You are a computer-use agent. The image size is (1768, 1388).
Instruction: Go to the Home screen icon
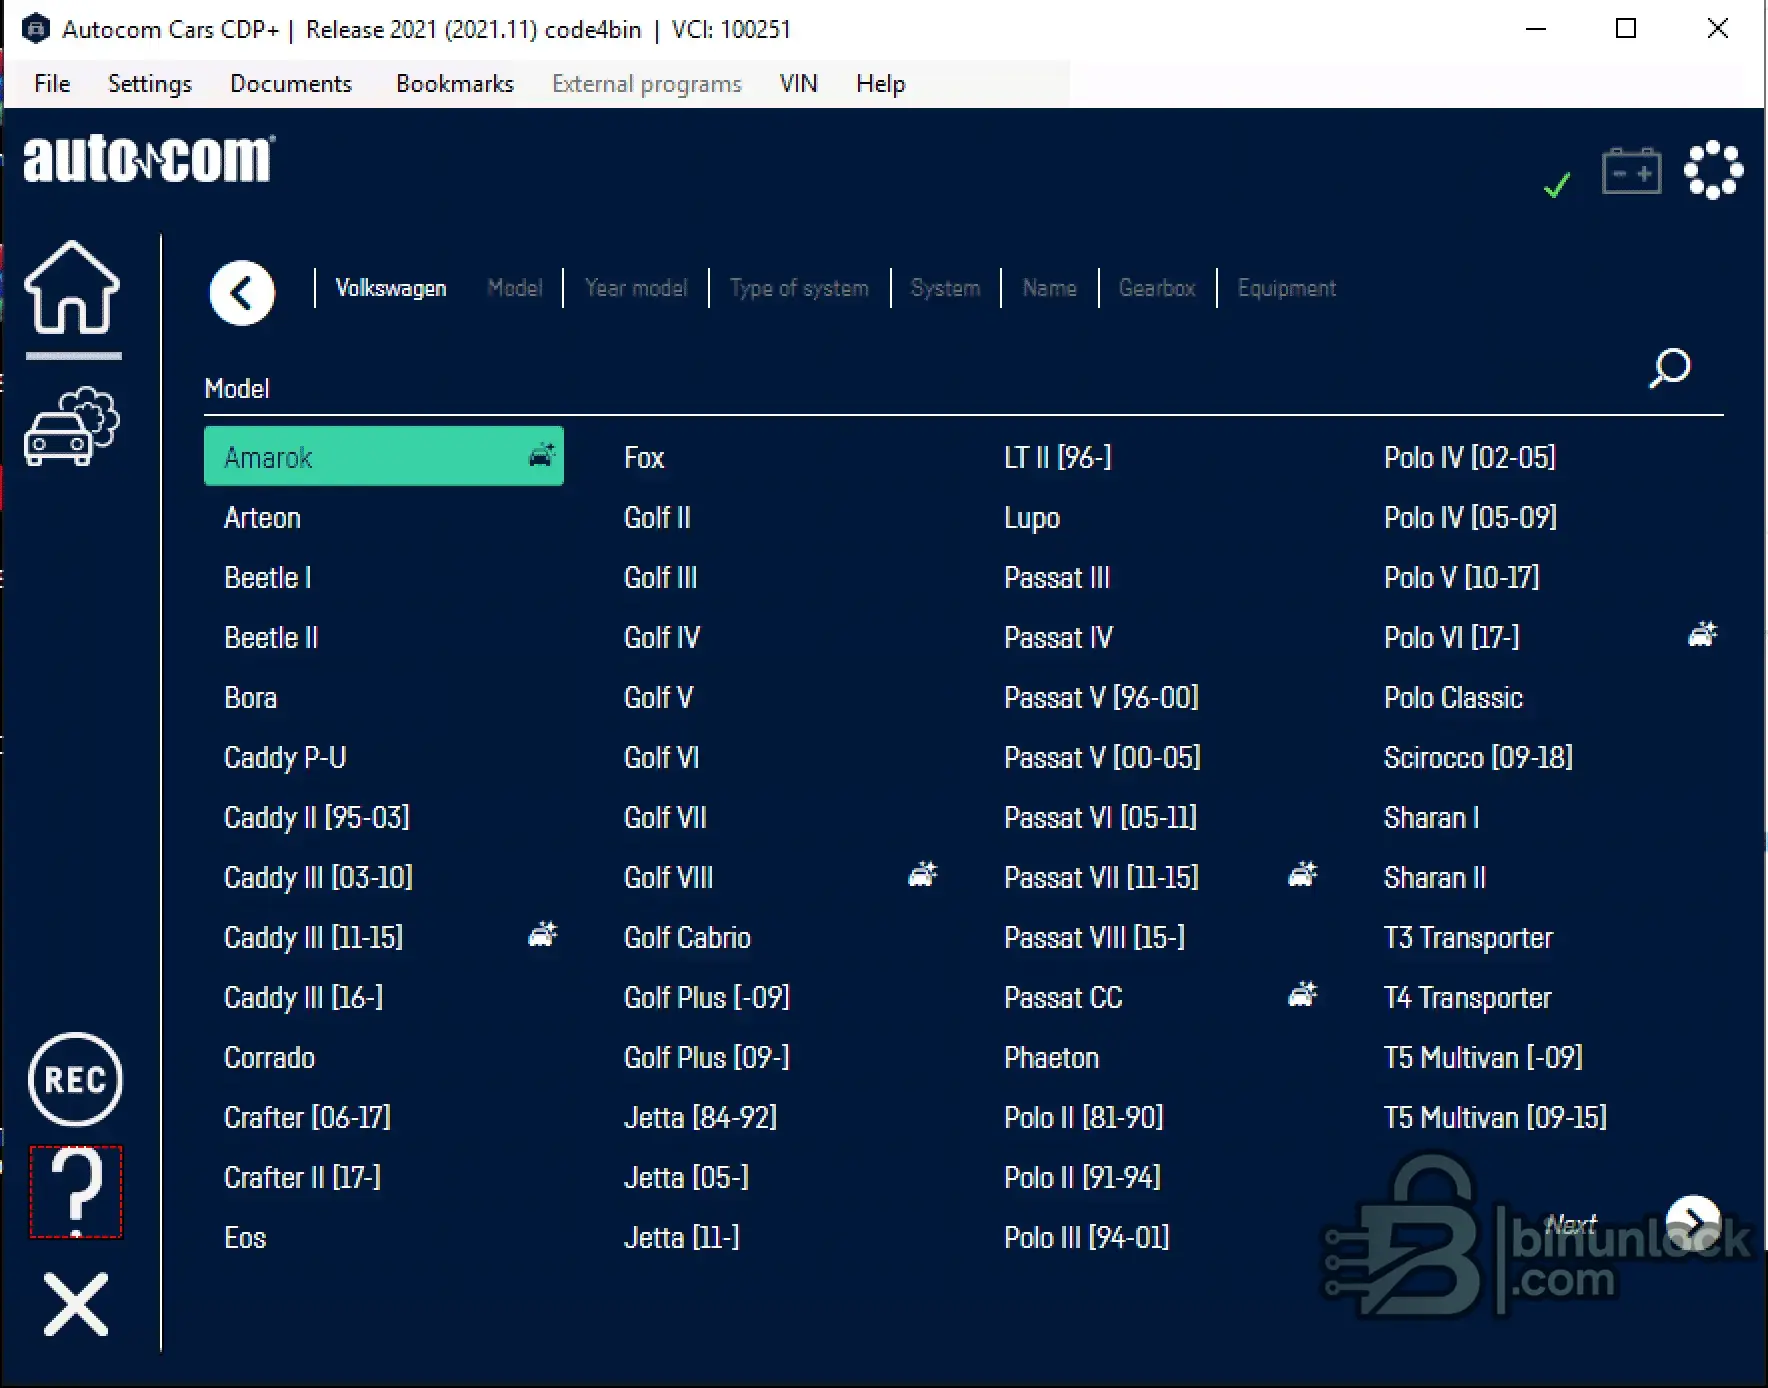72,288
